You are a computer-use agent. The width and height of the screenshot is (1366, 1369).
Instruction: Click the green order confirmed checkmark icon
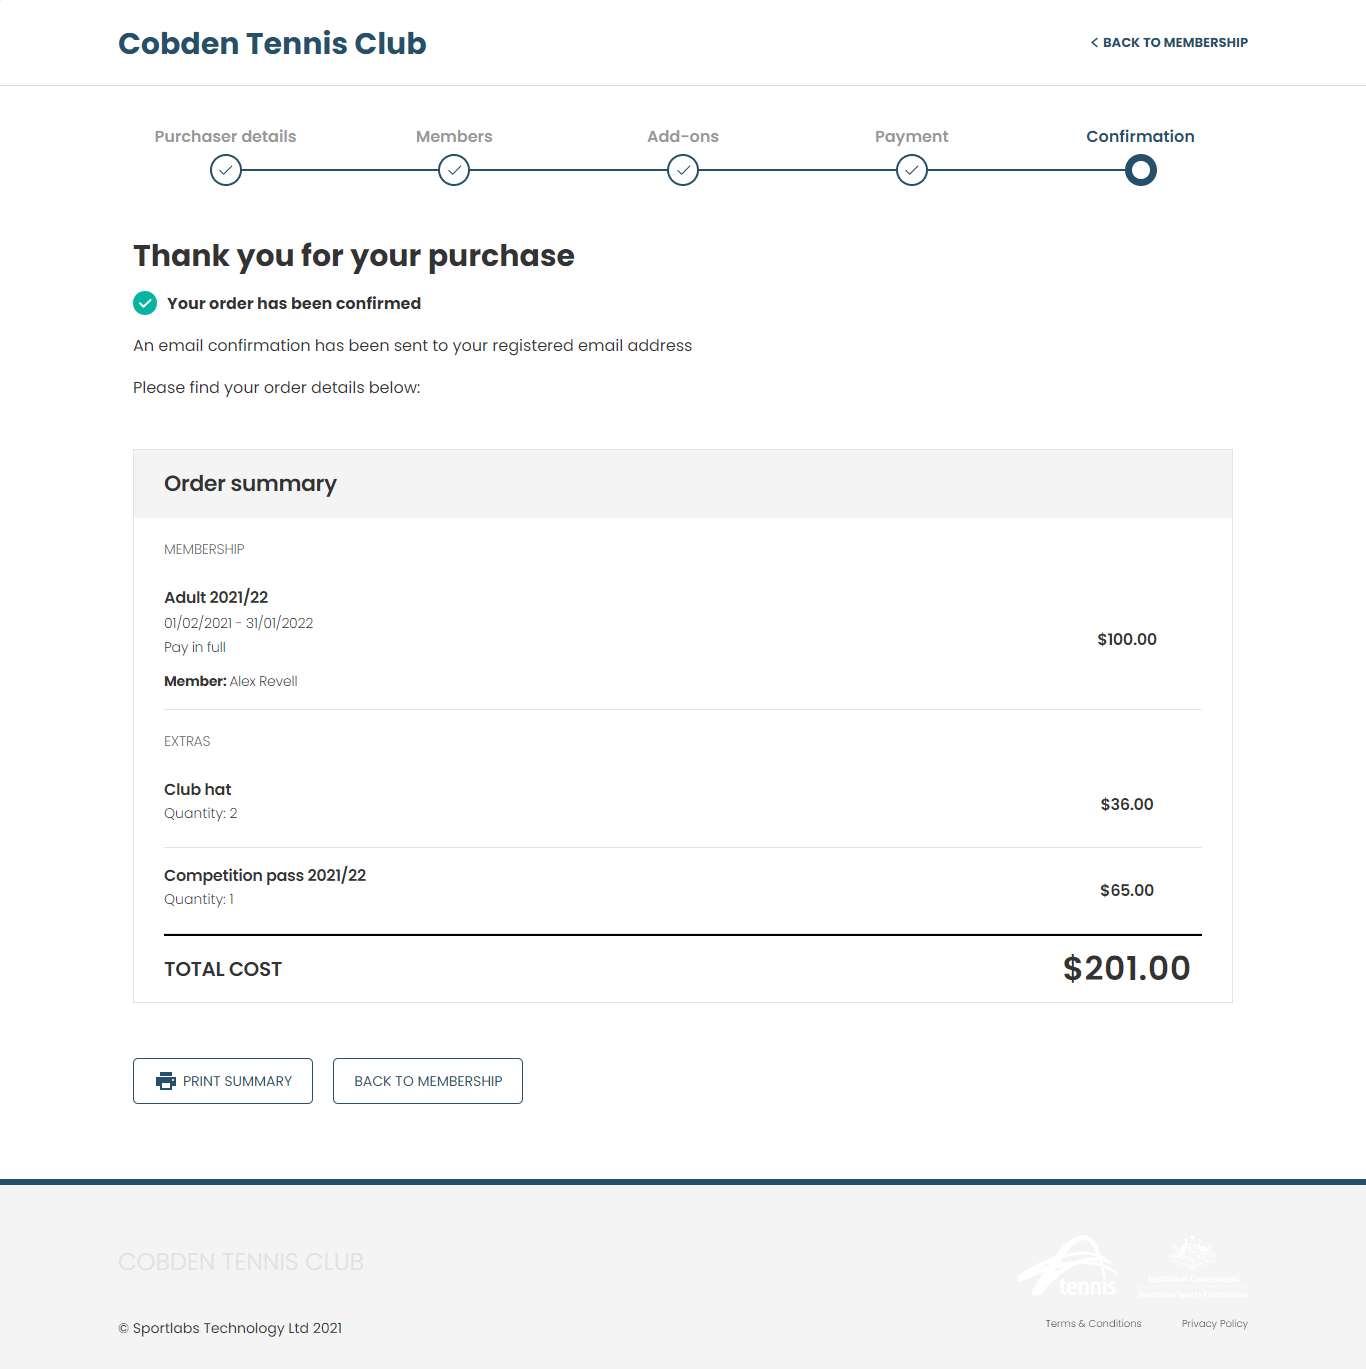point(145,303)
